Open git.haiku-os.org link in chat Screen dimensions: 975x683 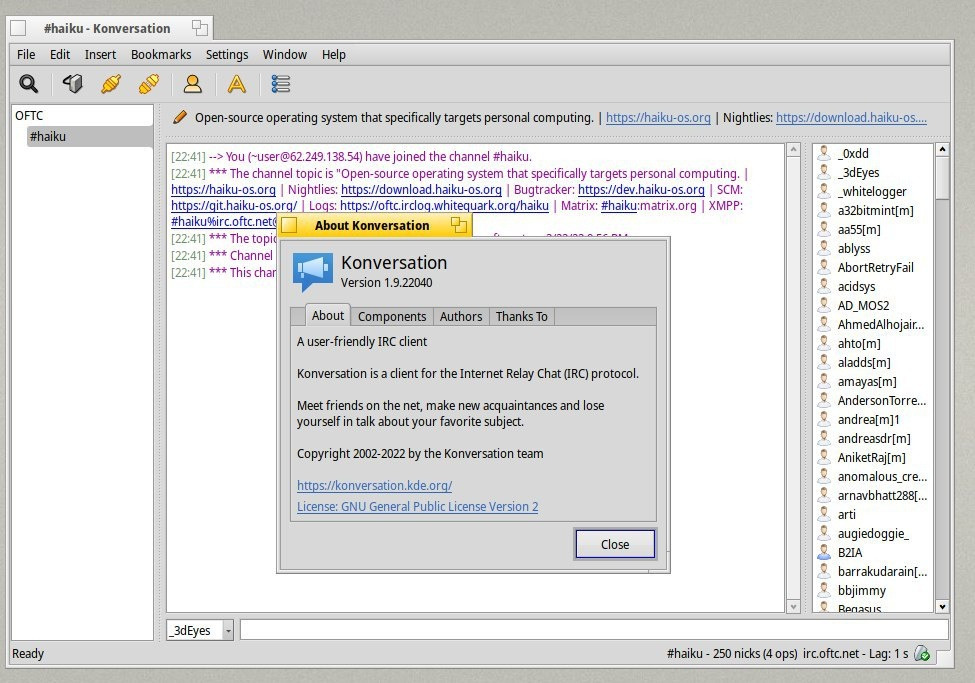click(x=234, y=205)
